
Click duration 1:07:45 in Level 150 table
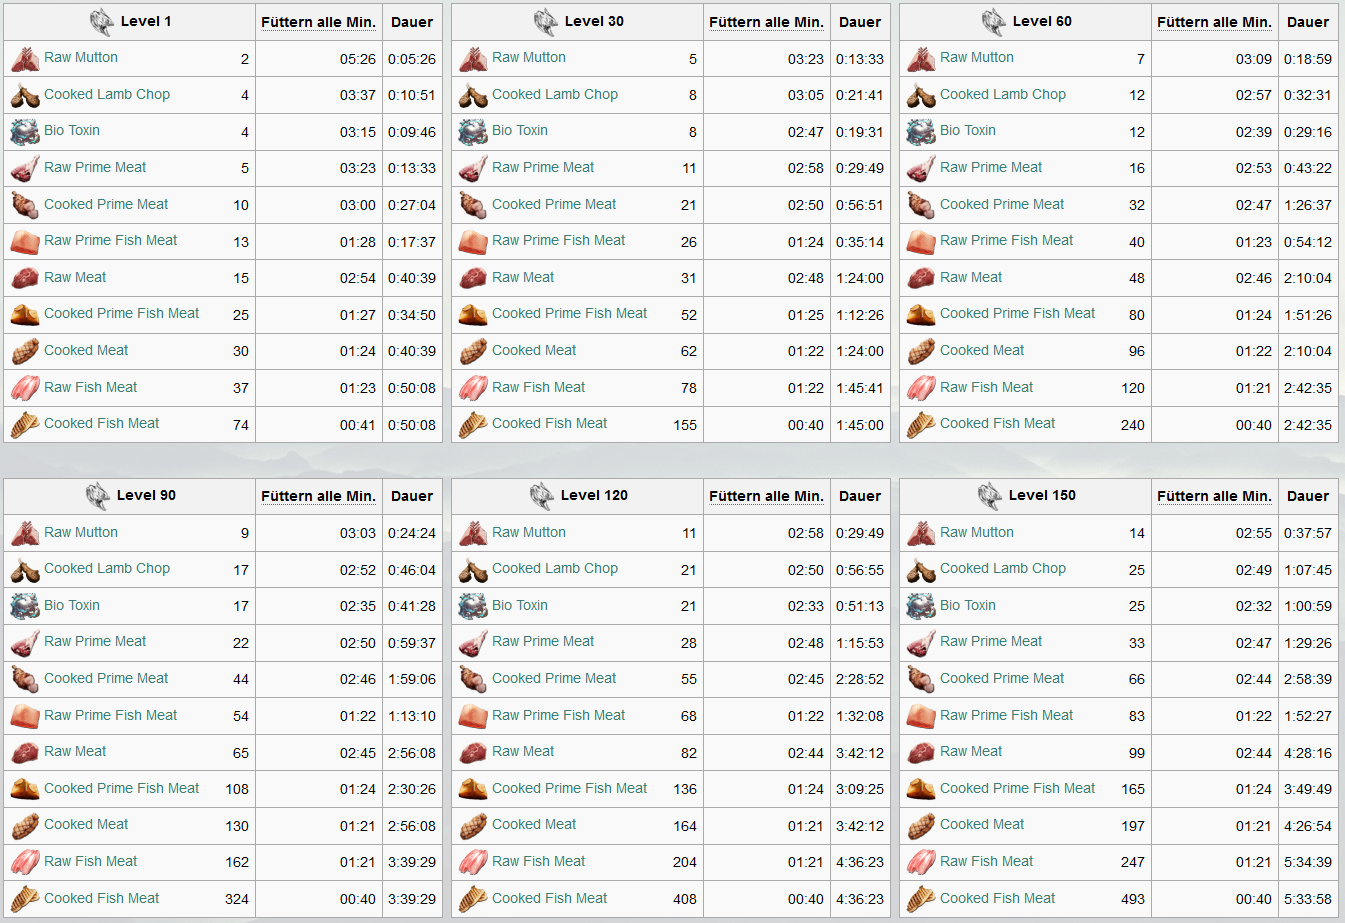(1308, 570)
